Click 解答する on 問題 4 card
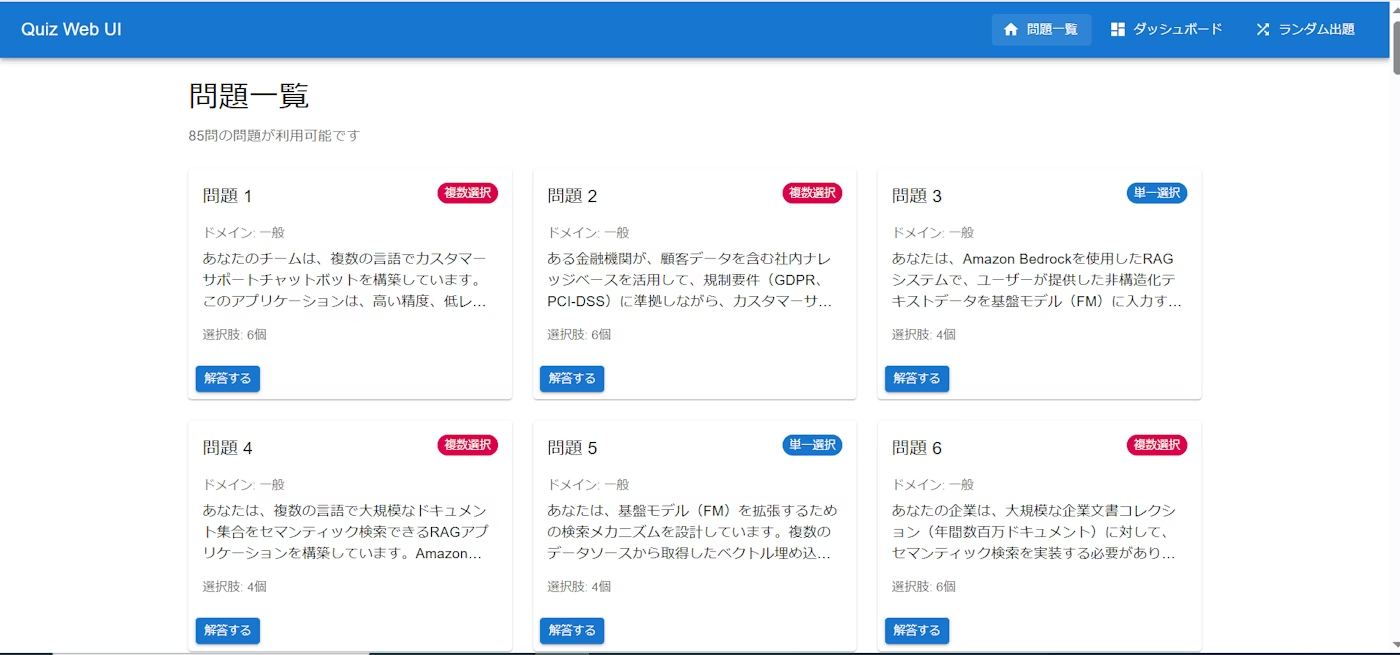The width and height of the screenshot is (1400, 655). pos(228,630)
